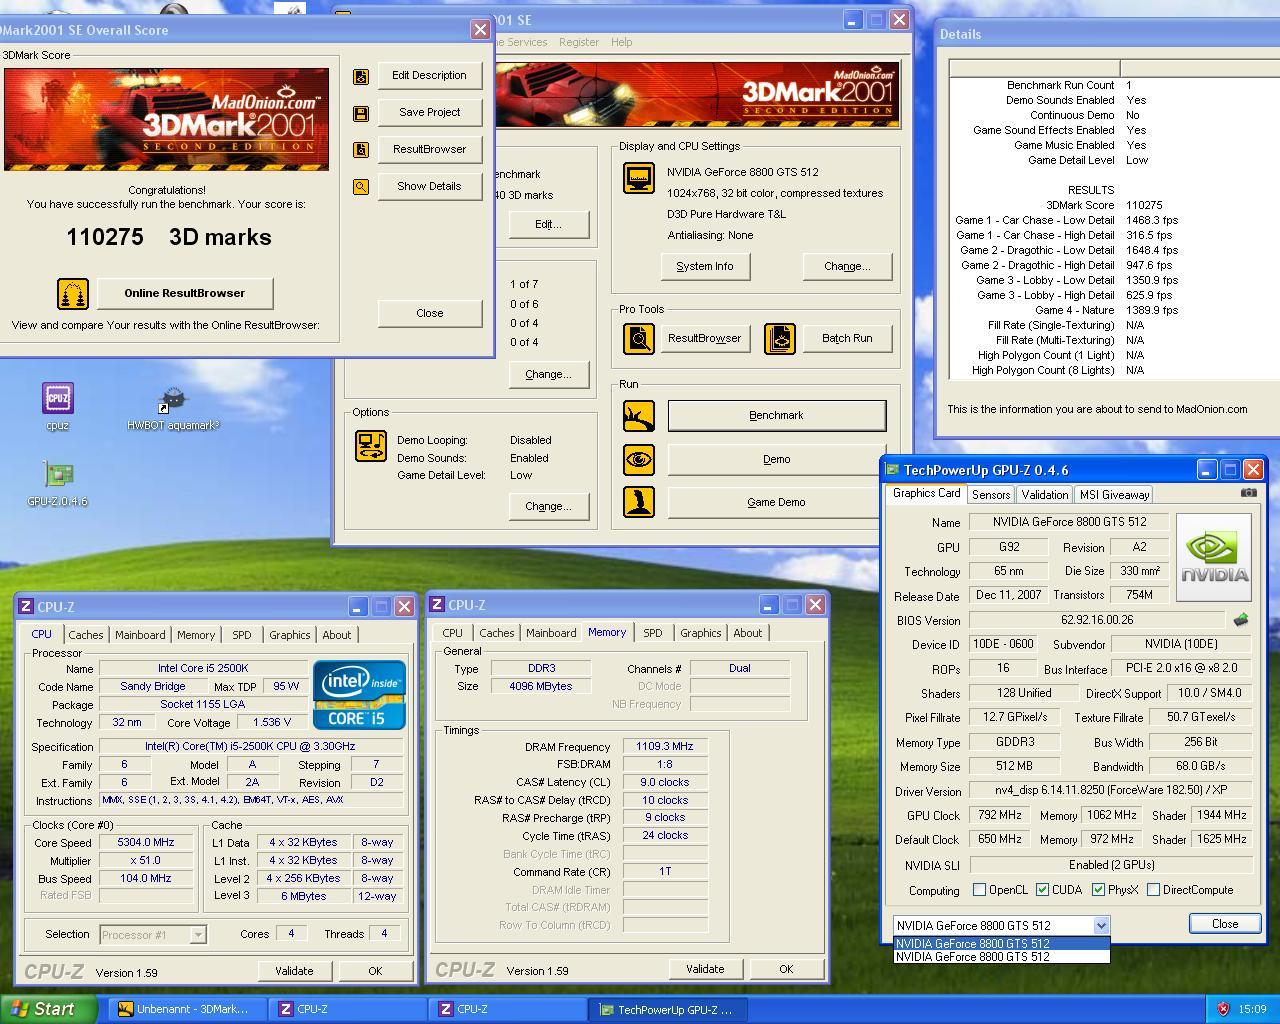
Task: Click the Edit Description button
Action: (430, 76)
